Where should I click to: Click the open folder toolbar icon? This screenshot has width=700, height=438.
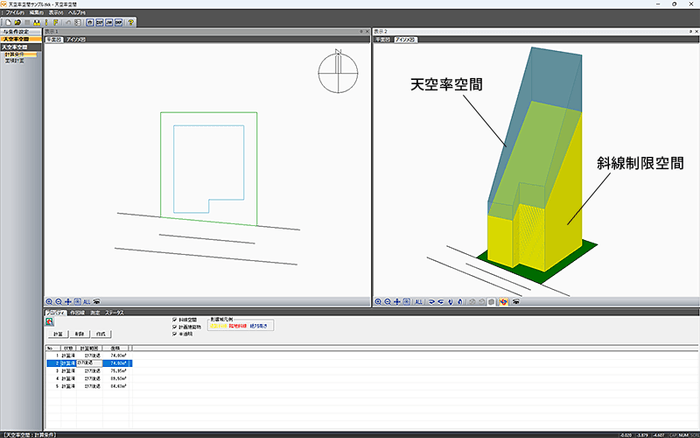click(17, 21)
